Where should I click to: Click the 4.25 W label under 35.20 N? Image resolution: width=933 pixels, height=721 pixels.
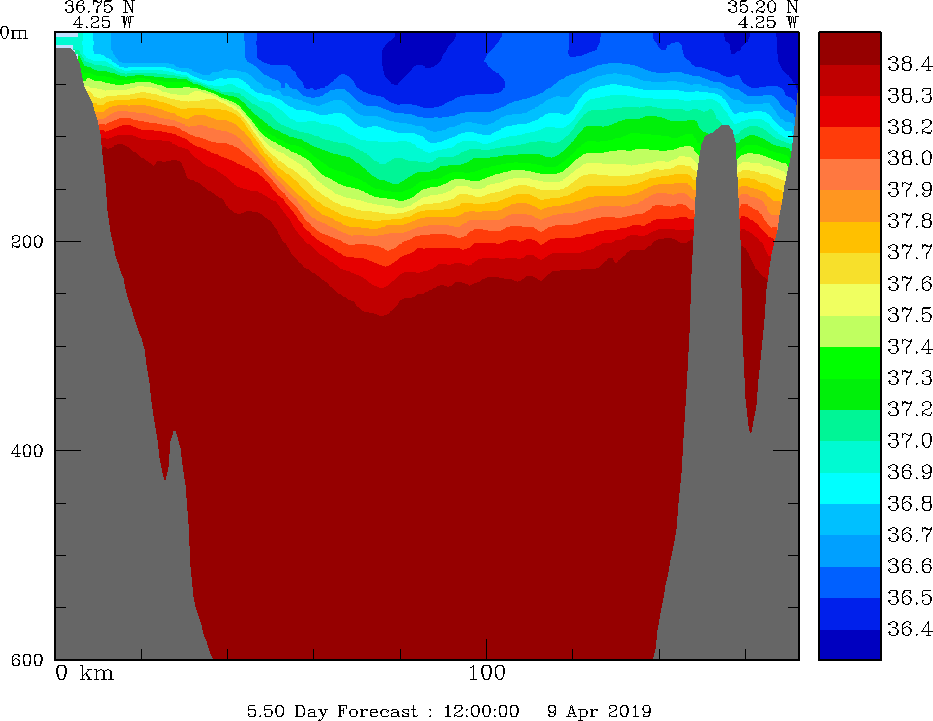coord(768,22)
